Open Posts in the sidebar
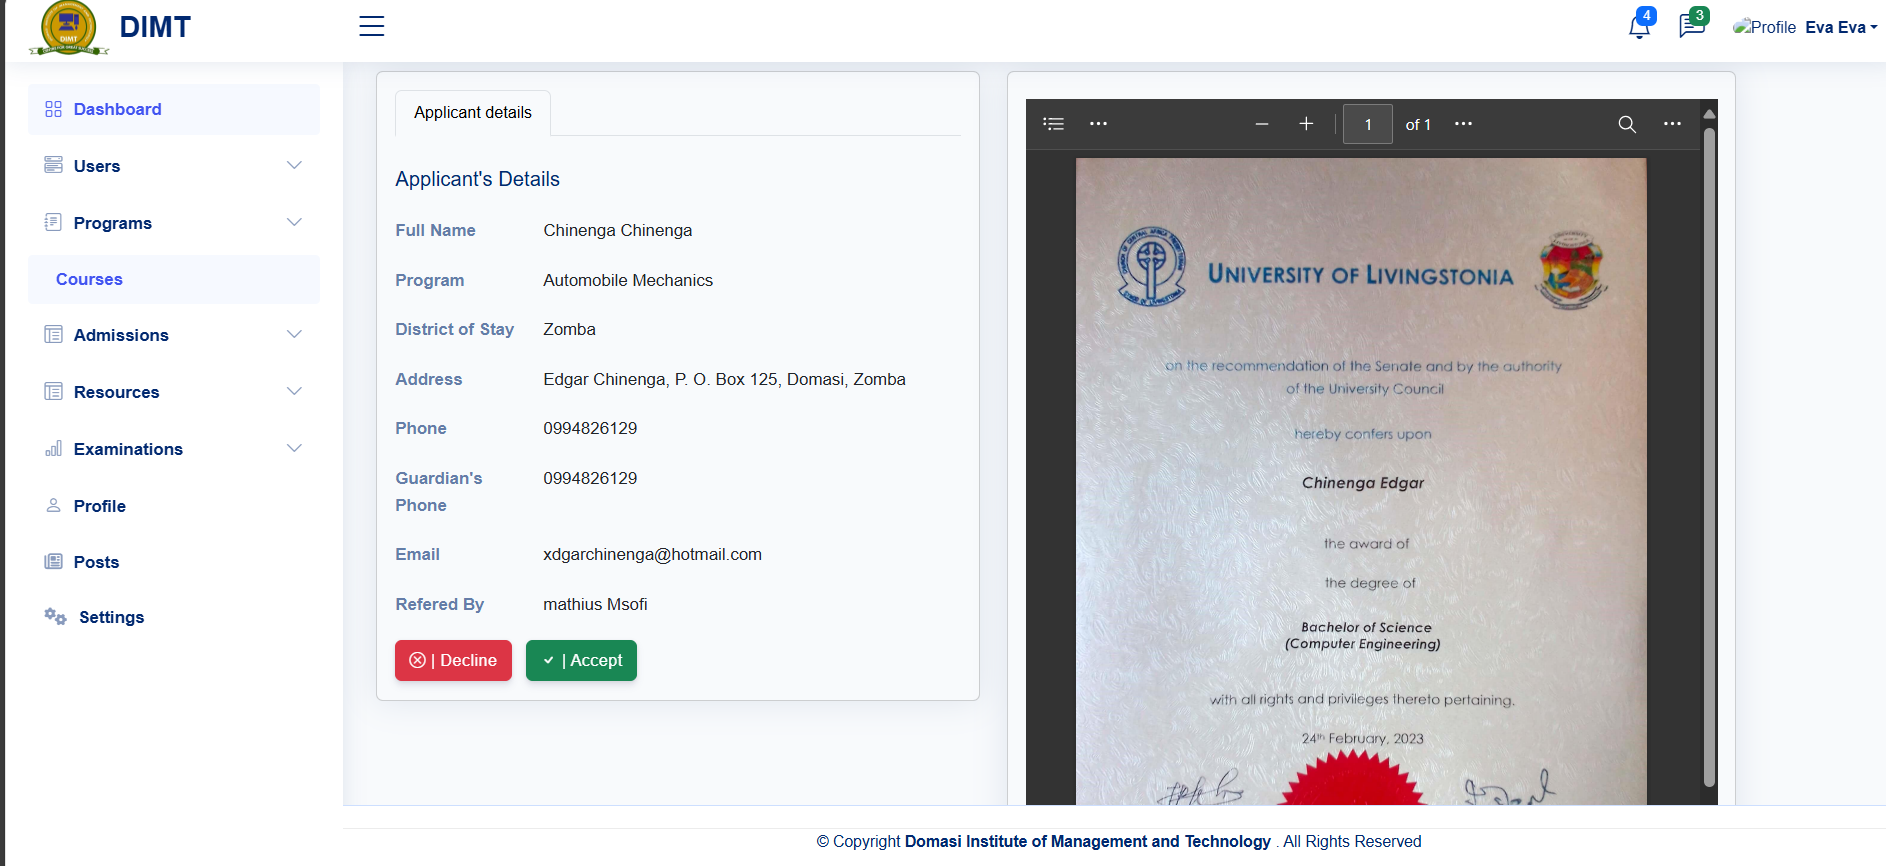The height and width of the screenshot is (866, 1886). 96,562
